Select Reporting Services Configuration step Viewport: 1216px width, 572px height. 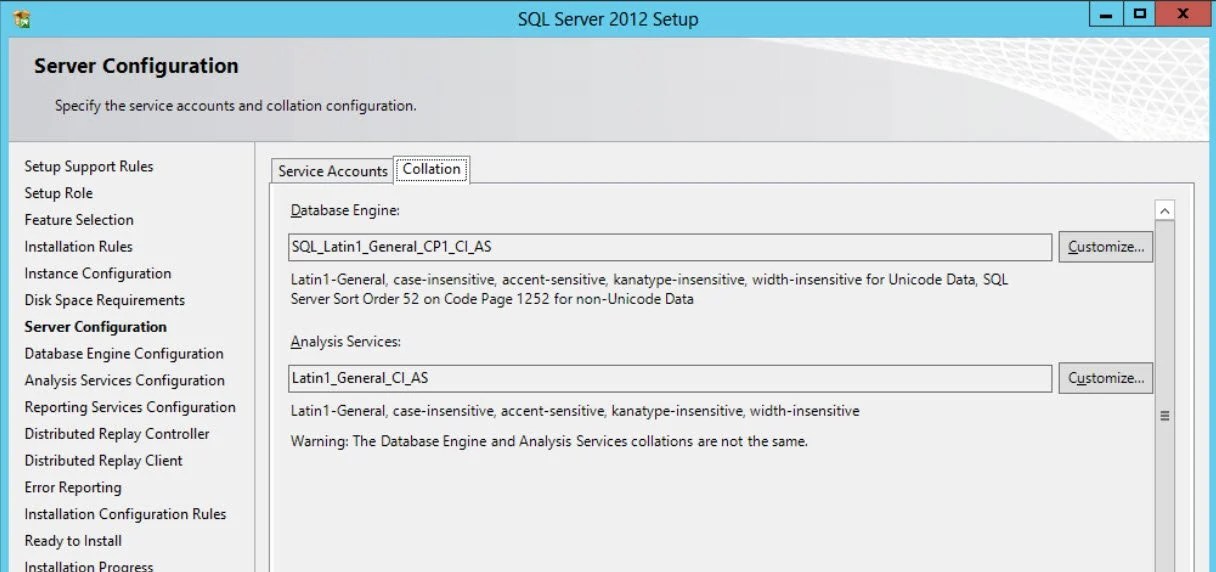coord(130,407)
